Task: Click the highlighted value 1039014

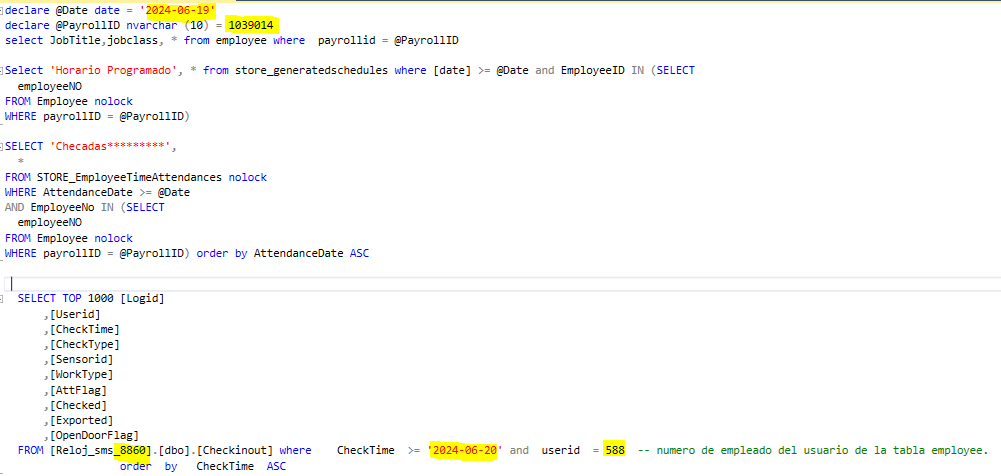Action: [251, 26]
